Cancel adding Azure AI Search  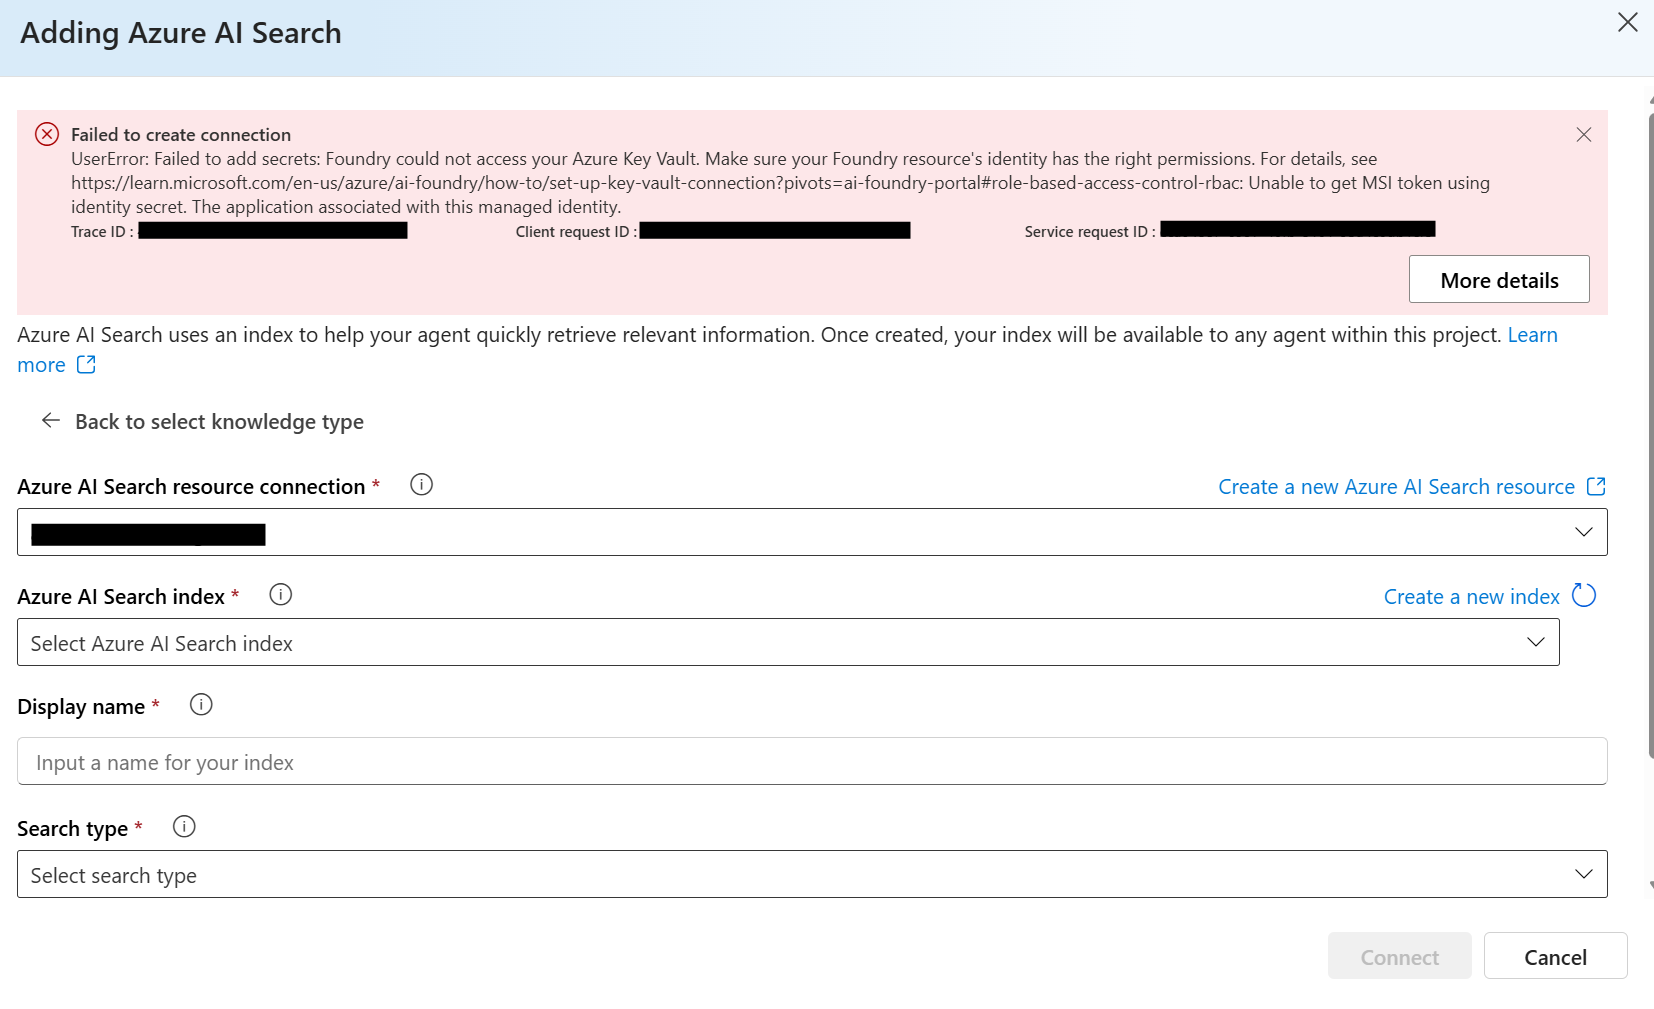click(1555, 957)
